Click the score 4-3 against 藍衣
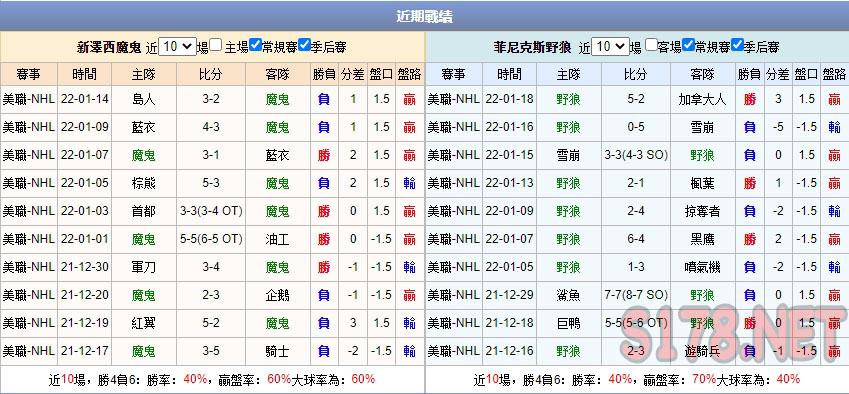 211,127
